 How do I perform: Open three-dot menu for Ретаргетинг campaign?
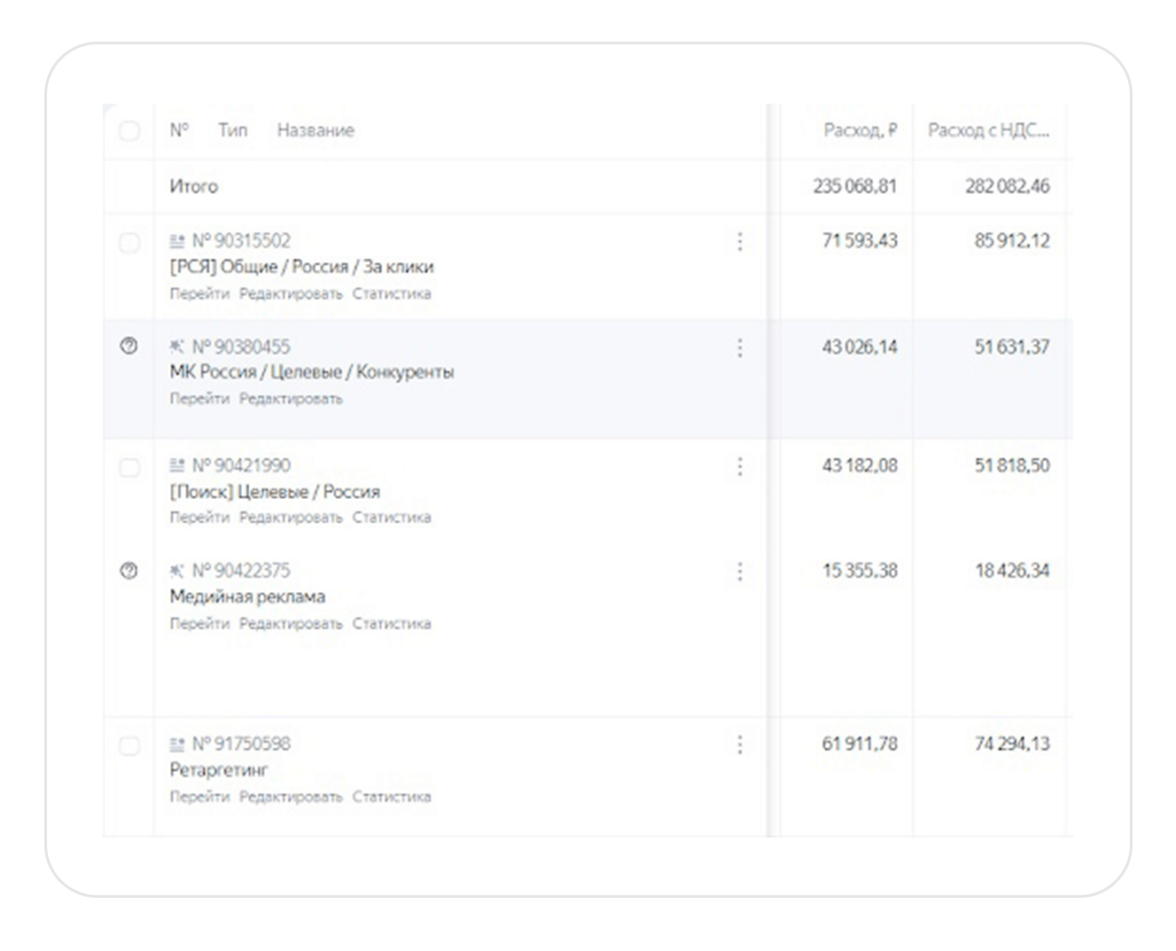[x=740, y=745]
